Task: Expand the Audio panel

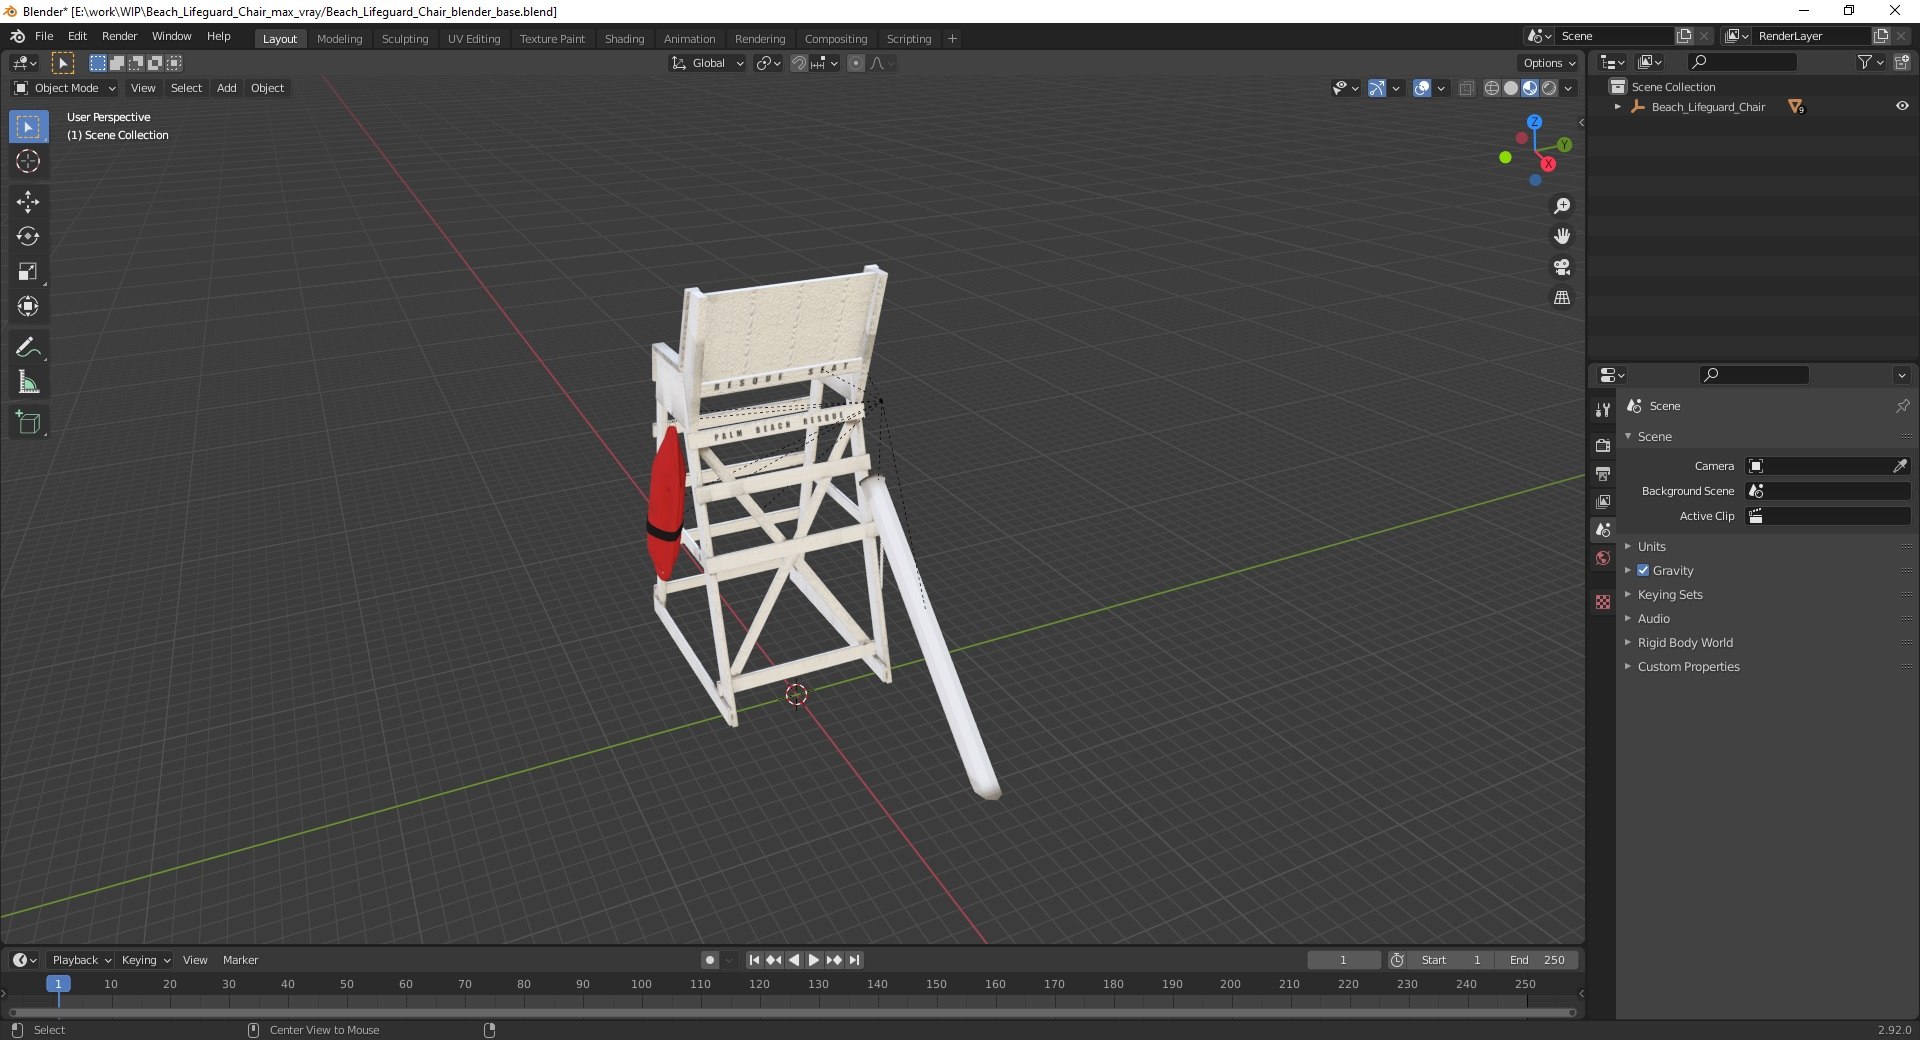Action: point(1653,619)
